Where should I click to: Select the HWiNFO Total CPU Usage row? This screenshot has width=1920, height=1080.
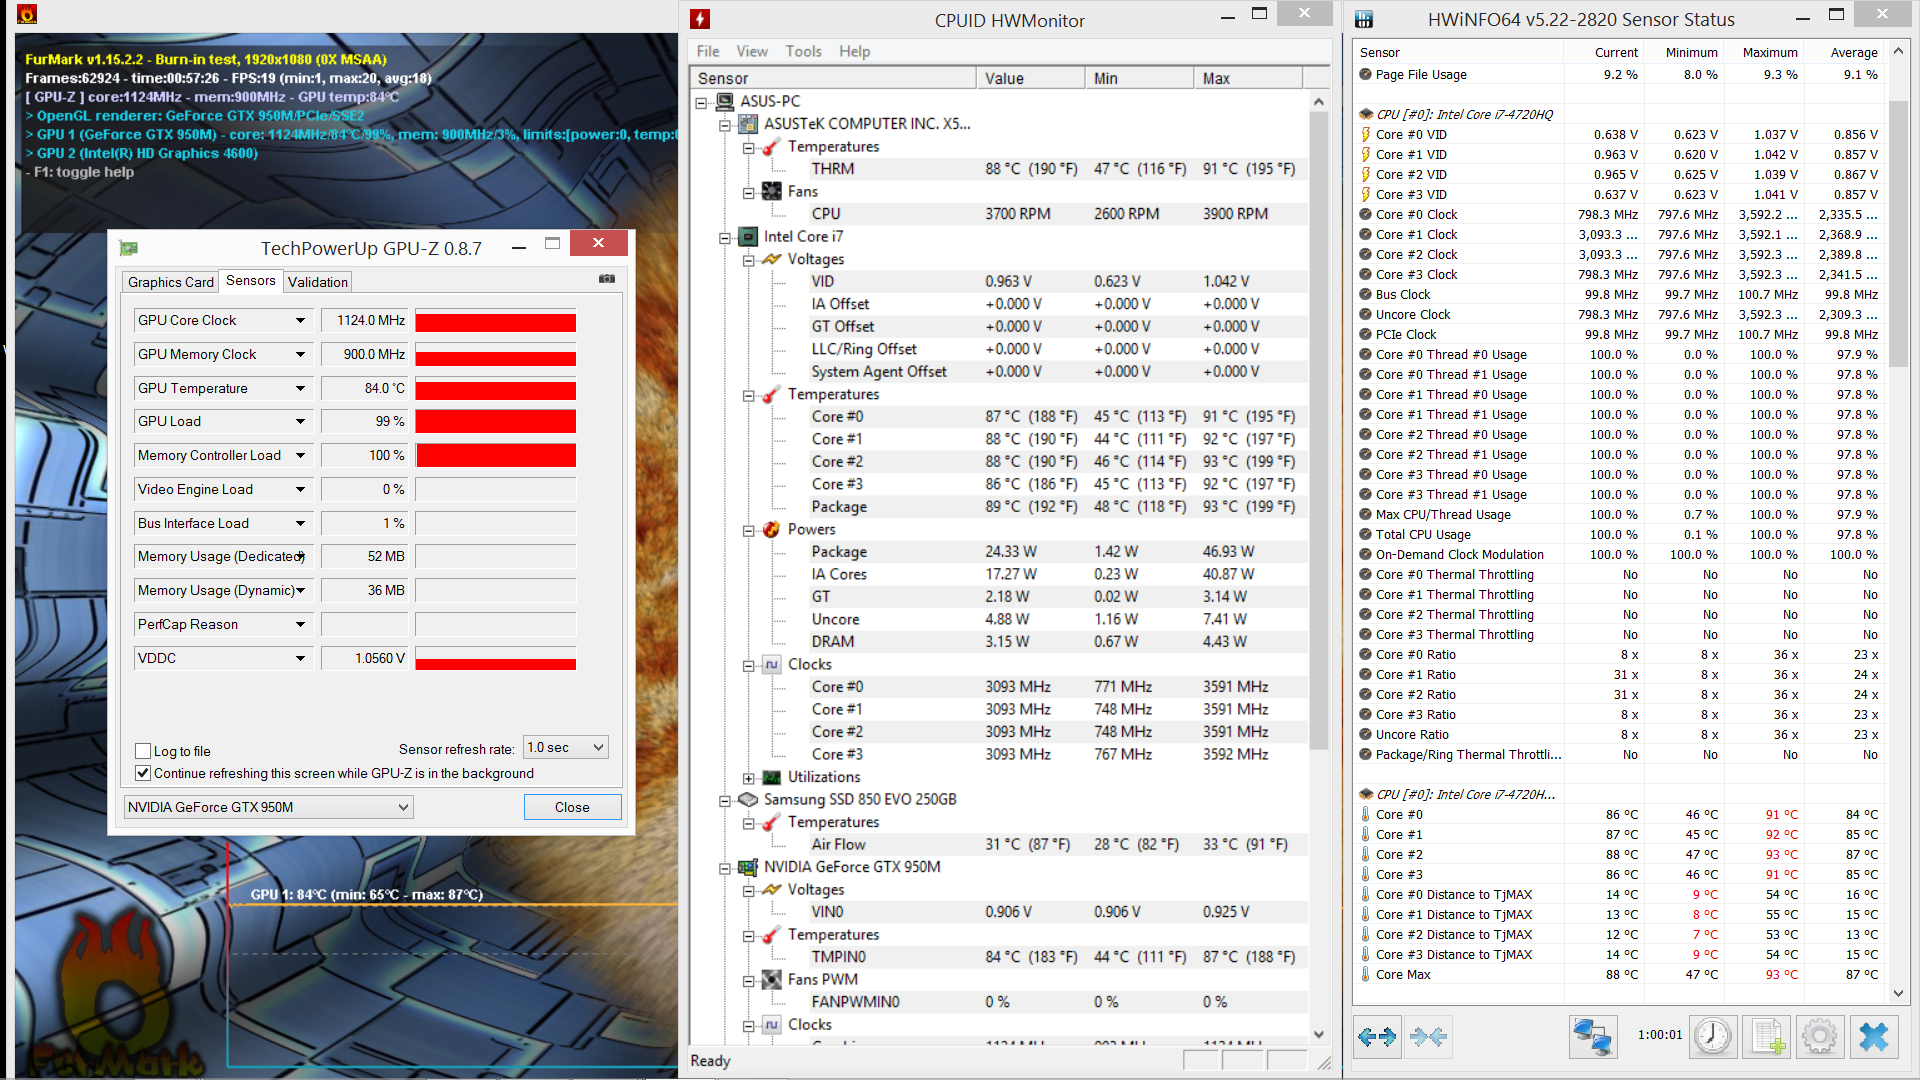[x=1620, y=534]
